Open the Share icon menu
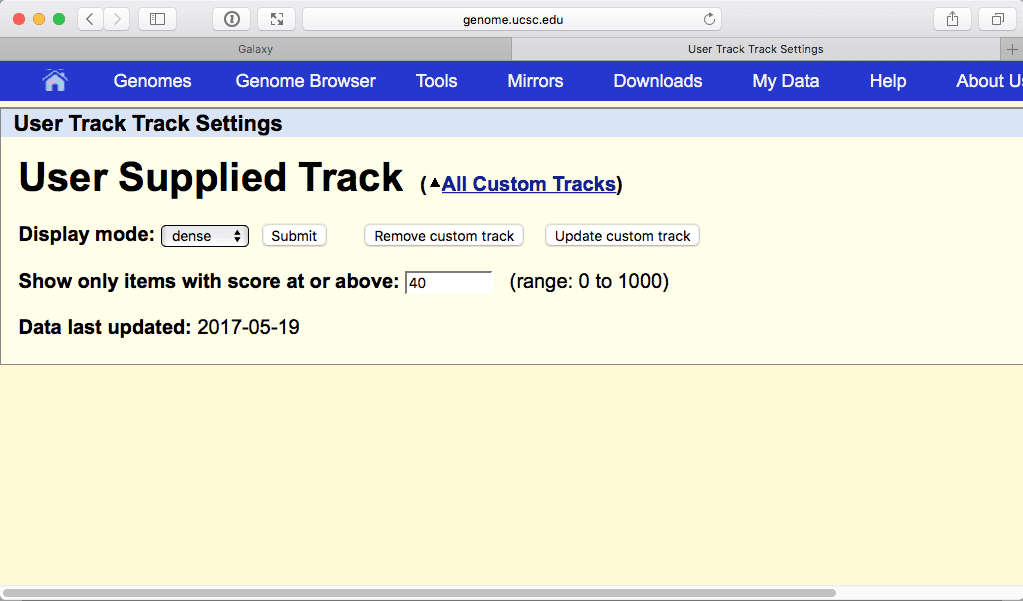The width and height of the screenshot is (1023, 601). click(x=952, y=19)
